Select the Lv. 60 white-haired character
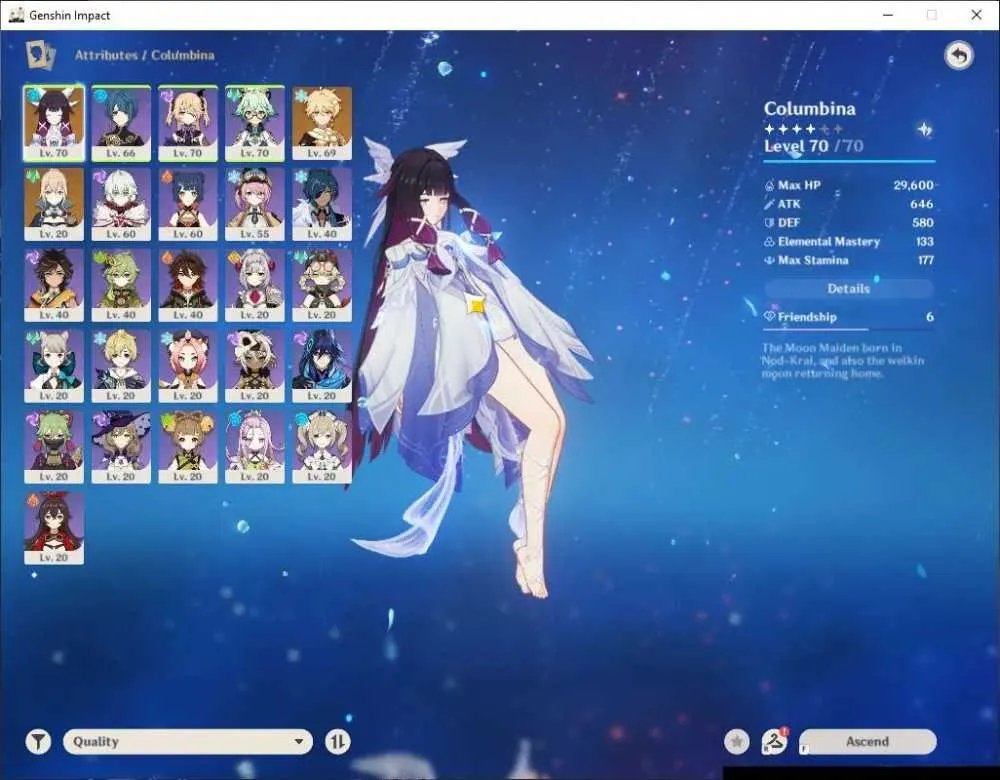The height and width of the screenshot is (780, 1000). (121, 204)
